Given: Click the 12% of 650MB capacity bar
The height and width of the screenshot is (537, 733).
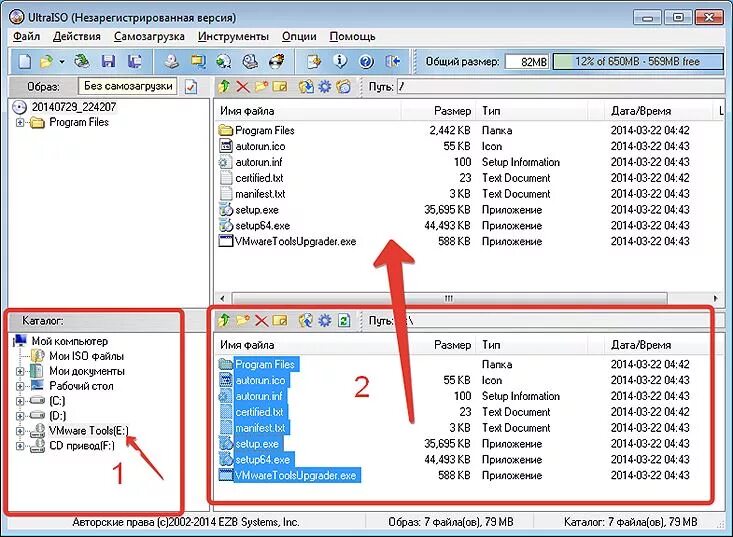Looking at the screenshot, I should (x=638, y=62).
